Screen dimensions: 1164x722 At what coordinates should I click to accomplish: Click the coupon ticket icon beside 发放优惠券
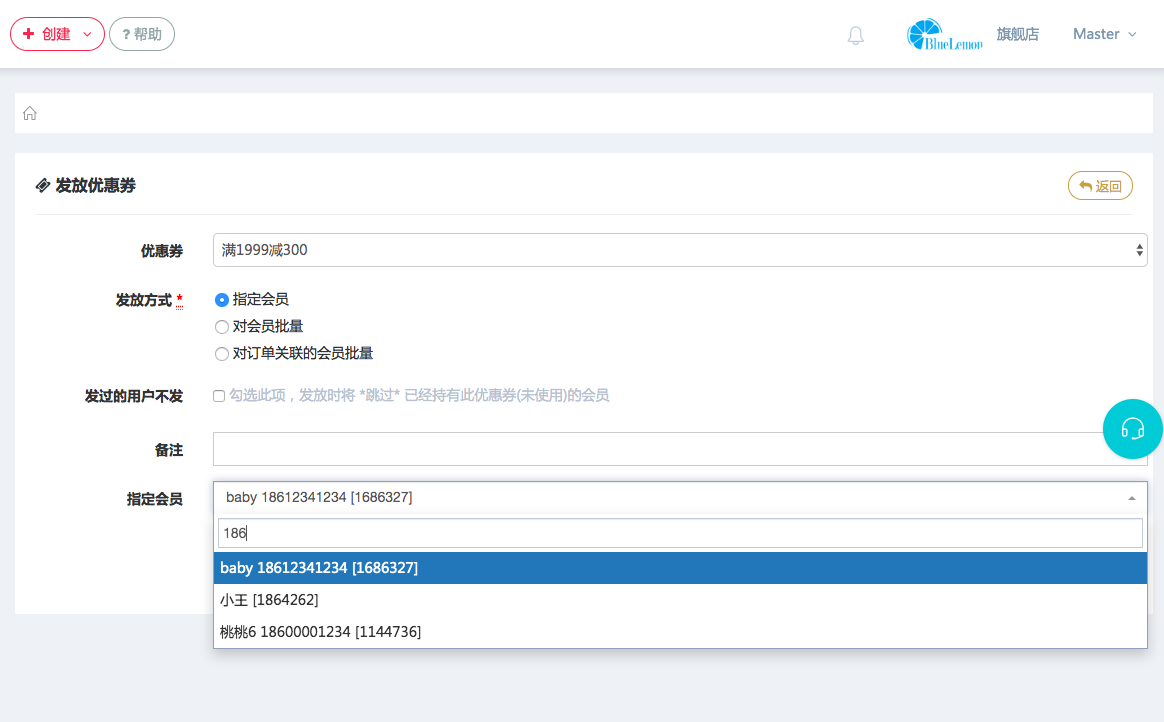(43, 186)
